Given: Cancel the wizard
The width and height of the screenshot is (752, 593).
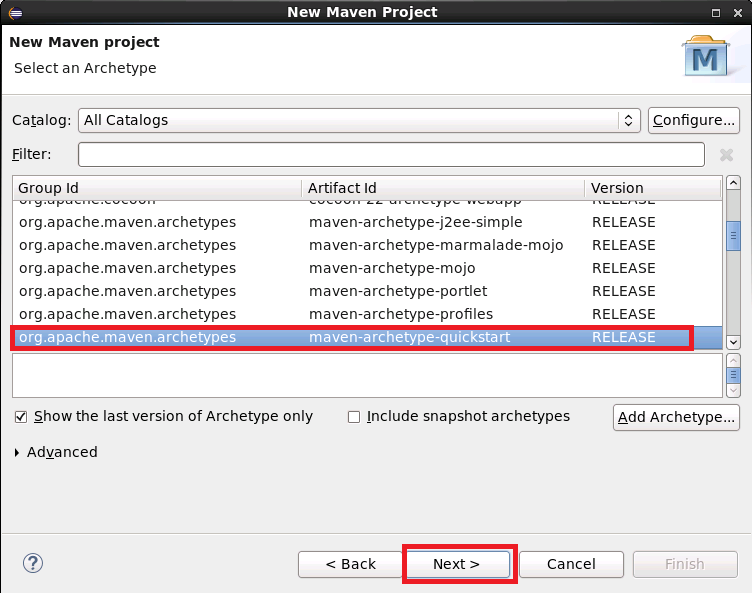Looking at the screenshot, I should pos(571,564).
